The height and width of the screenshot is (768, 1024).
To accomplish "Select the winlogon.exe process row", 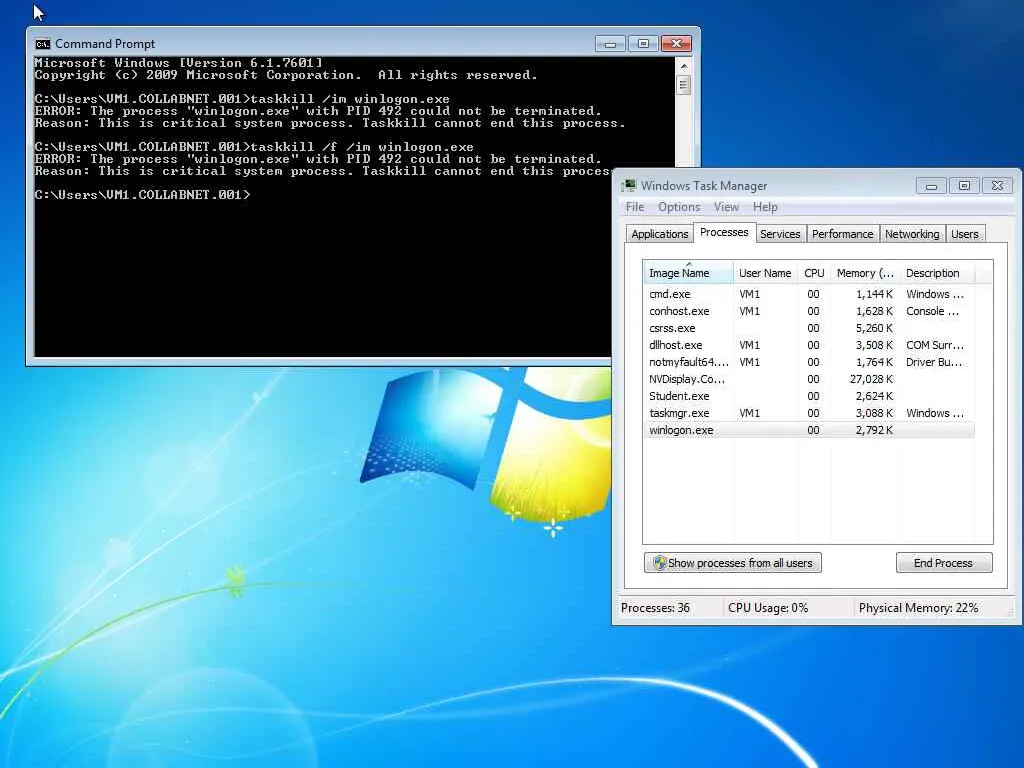I will pyautogui.click(x=808, y=430).
